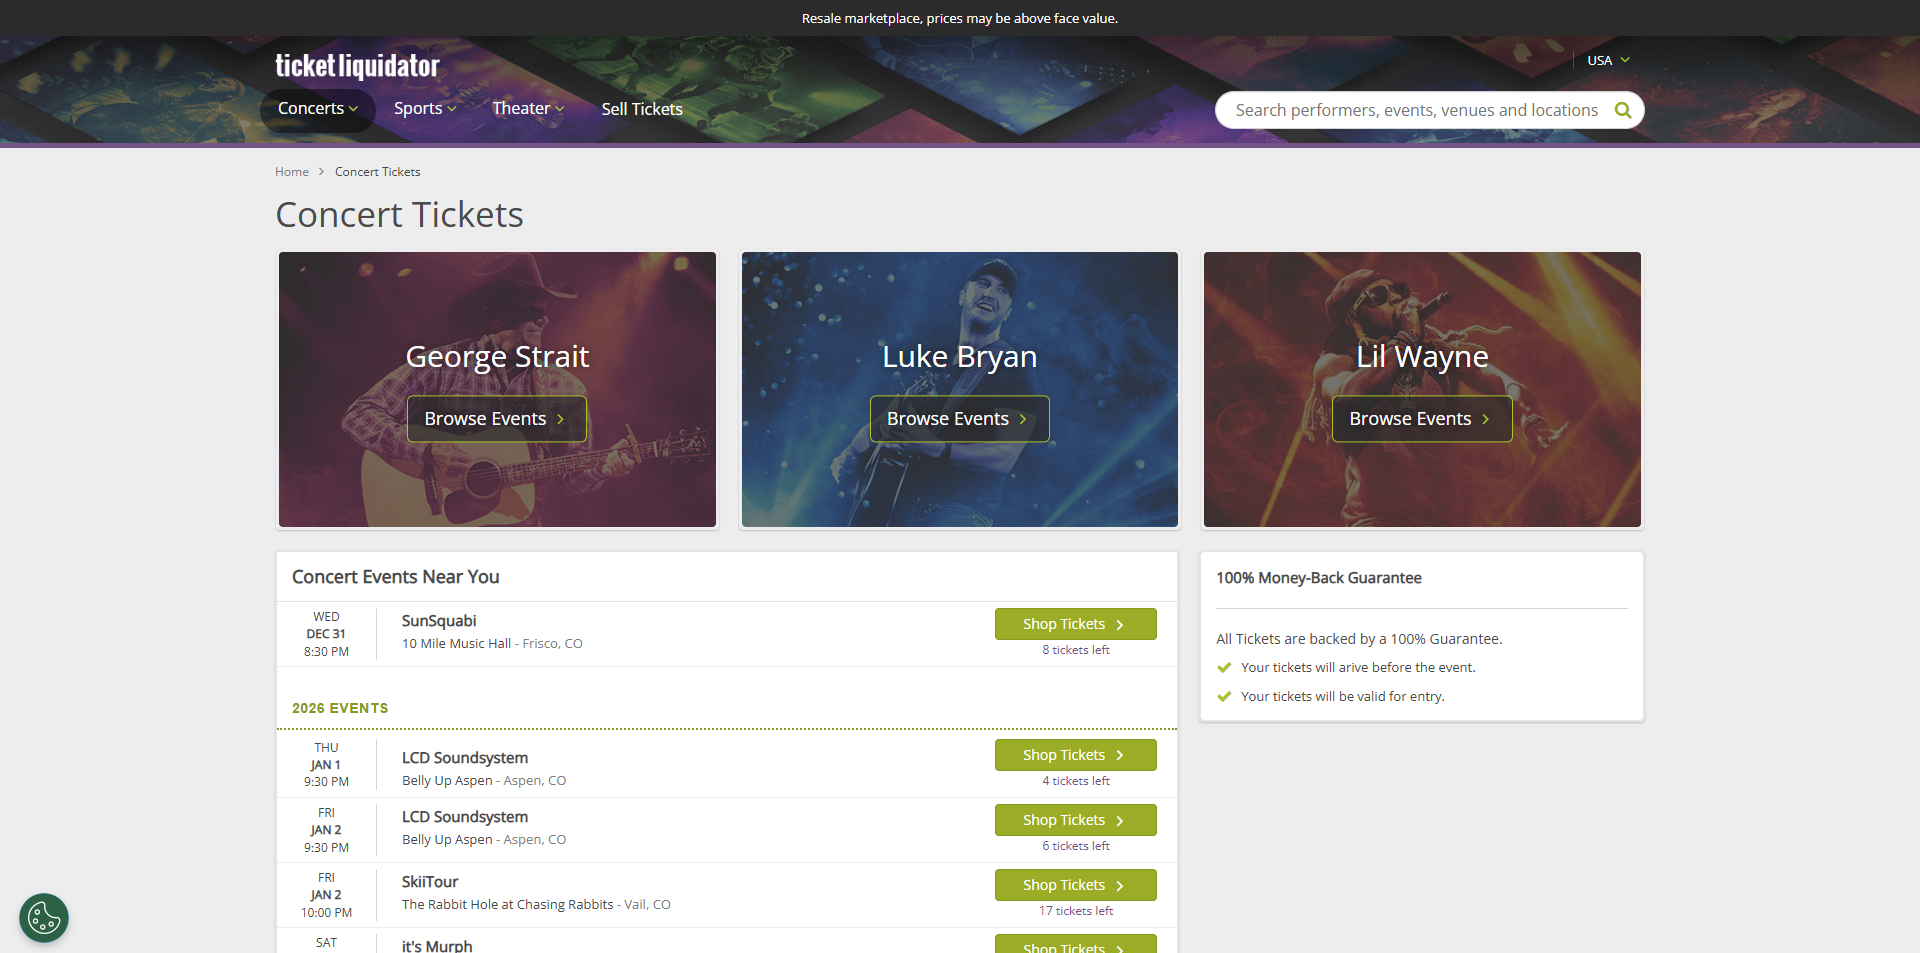Select Sell Tickets in the navigation bar

641,109
